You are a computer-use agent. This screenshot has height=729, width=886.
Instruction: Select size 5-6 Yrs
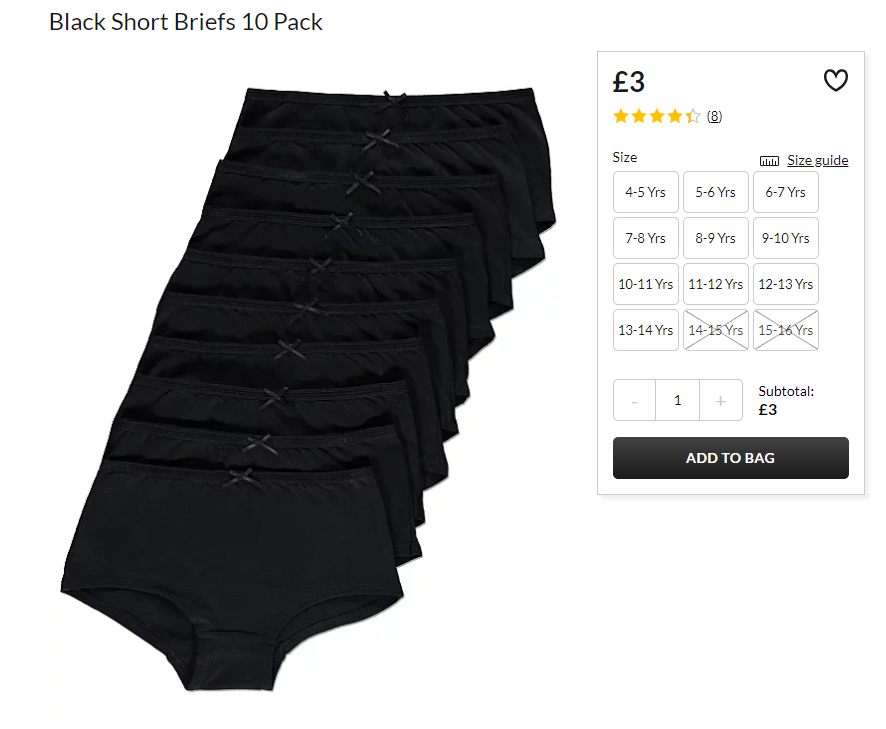click(715, 192)
